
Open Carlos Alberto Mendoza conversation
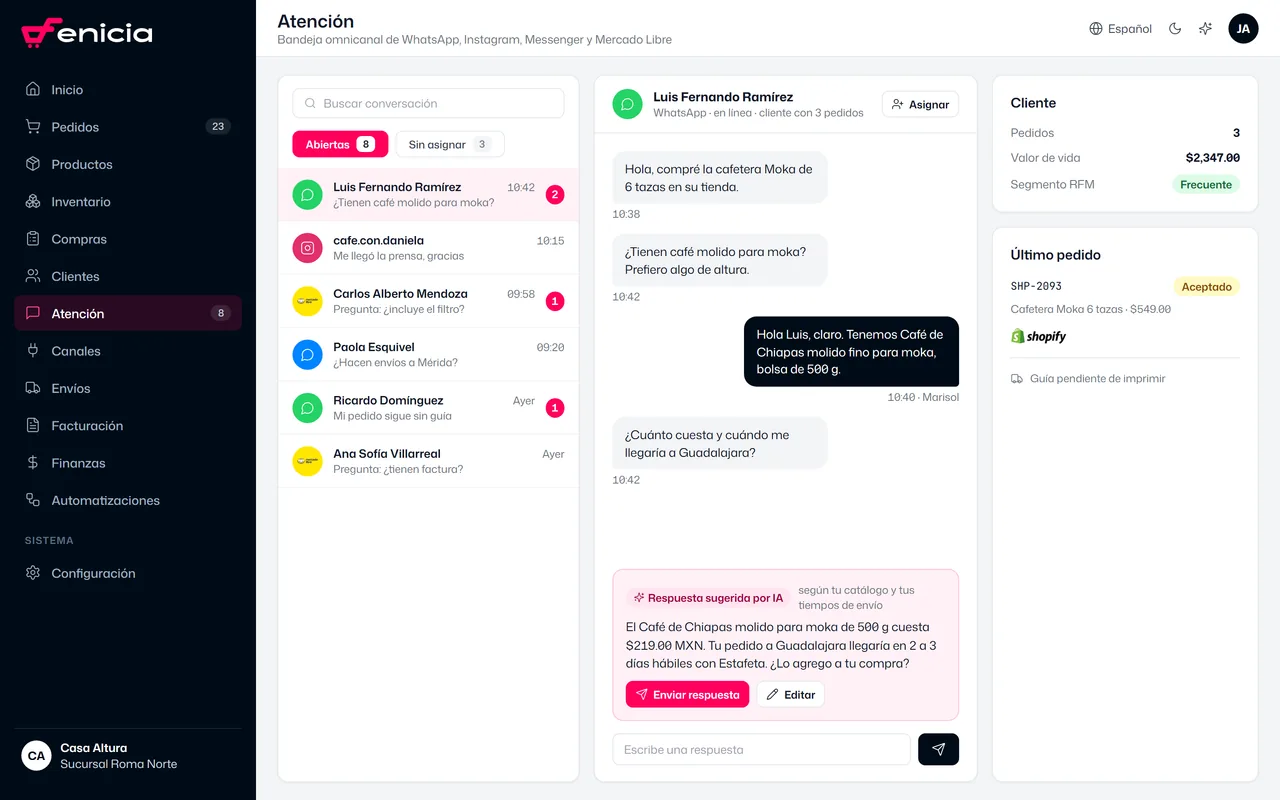tap(428, 301)
